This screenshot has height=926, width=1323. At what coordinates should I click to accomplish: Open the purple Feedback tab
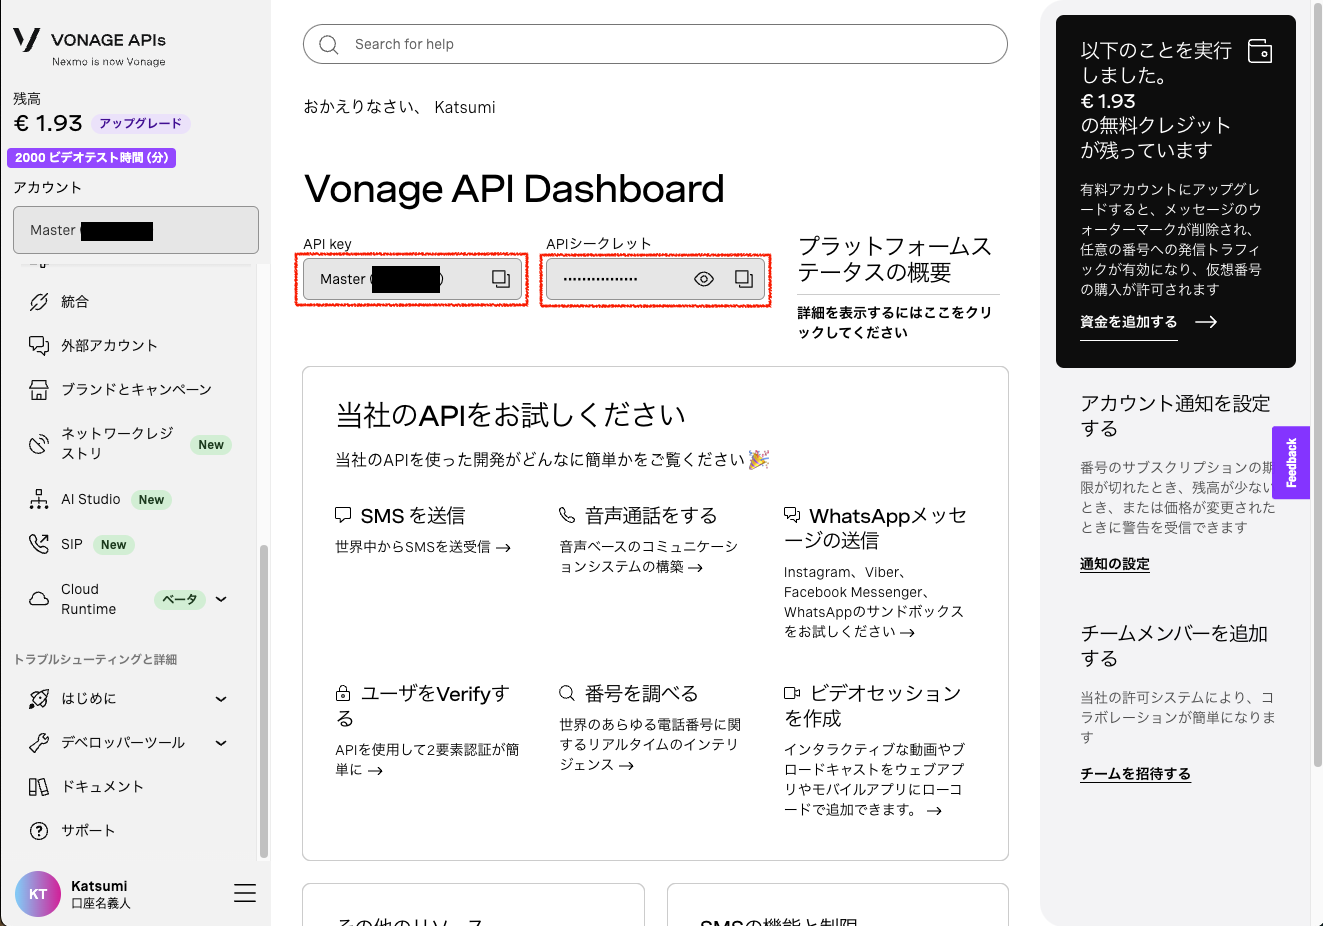[x=1291, y=463]
